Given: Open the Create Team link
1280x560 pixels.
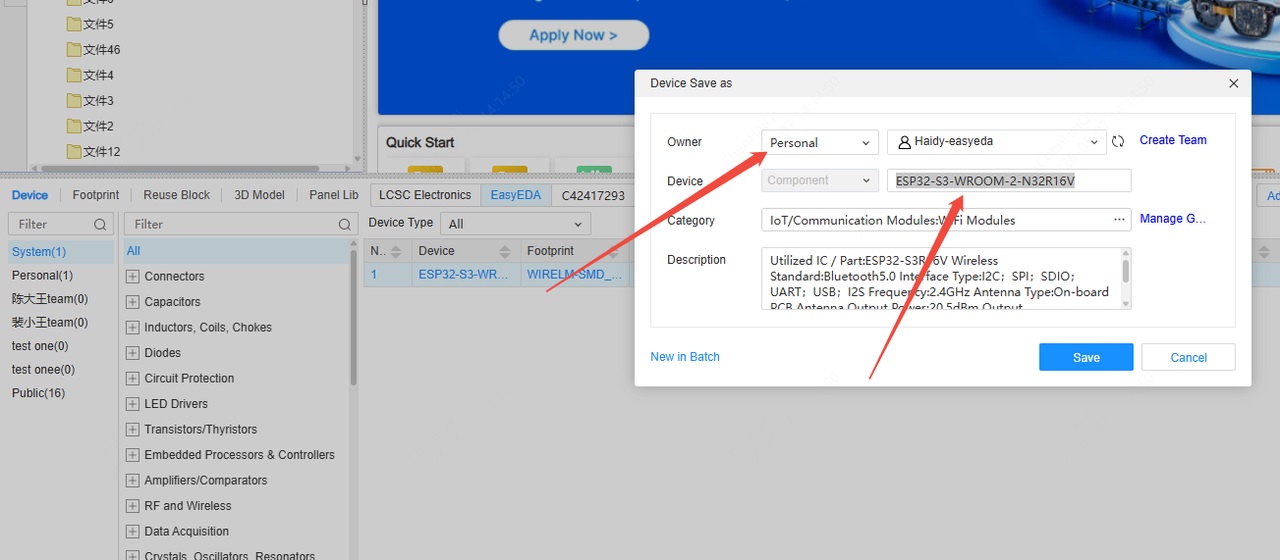Looking at the screenshot, I should (x=1173, y=140).
